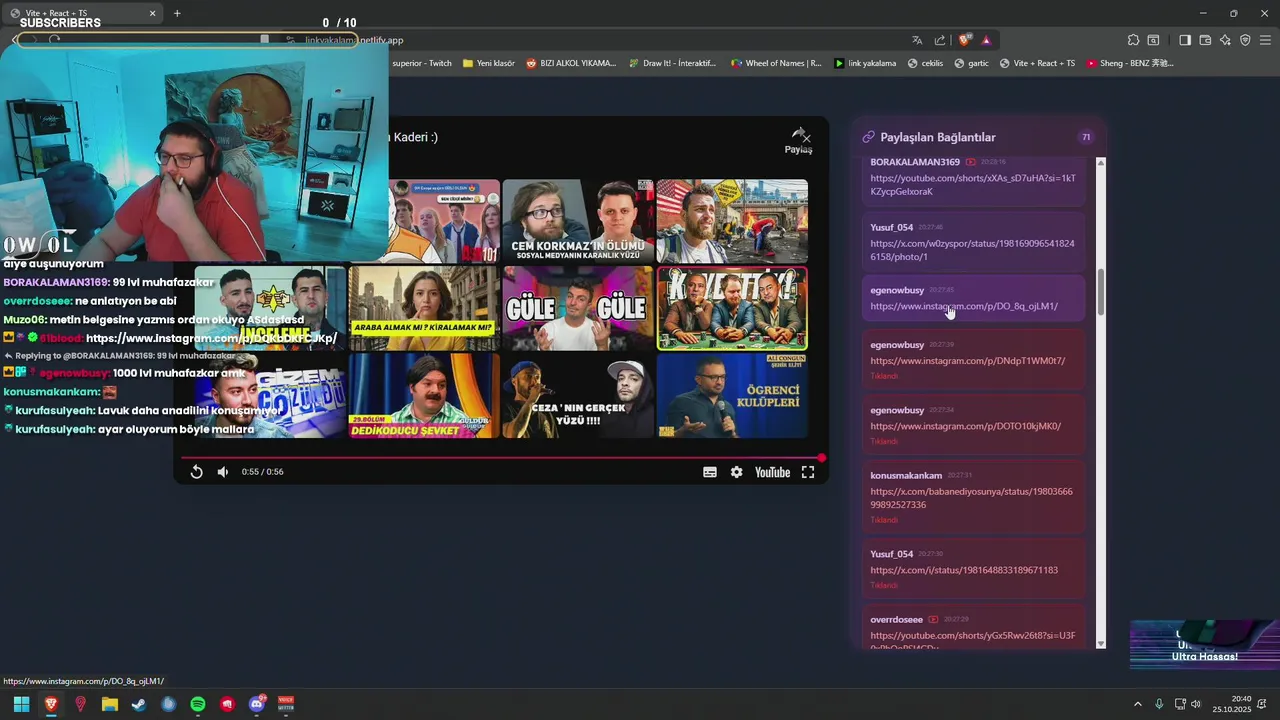The image size is (1280, 720).
Task: Open egenowbusy's DOTO10kjMK0 Instagram link
Action: pos(965,426)
